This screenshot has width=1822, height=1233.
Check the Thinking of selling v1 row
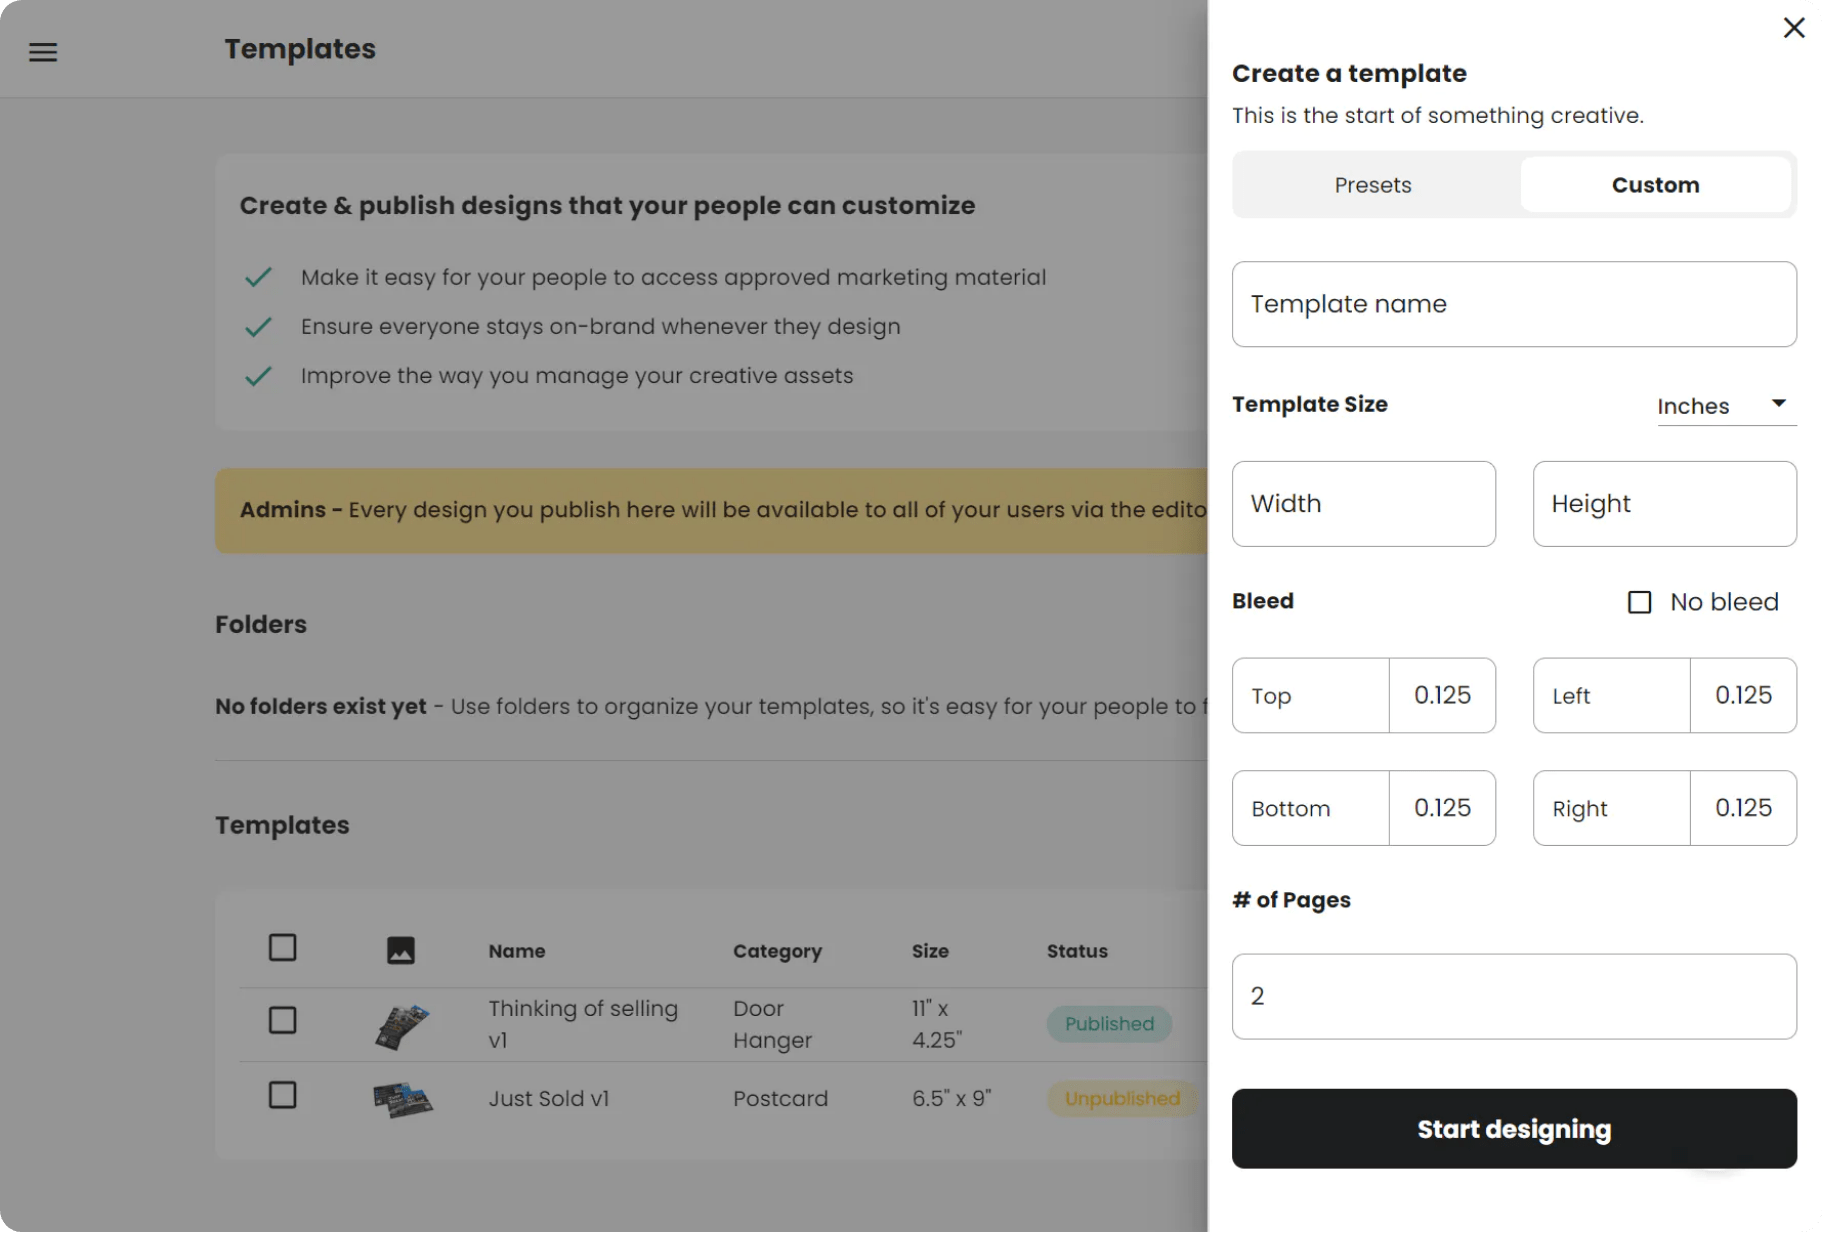pyautogui.click(x=283, y=1020)
